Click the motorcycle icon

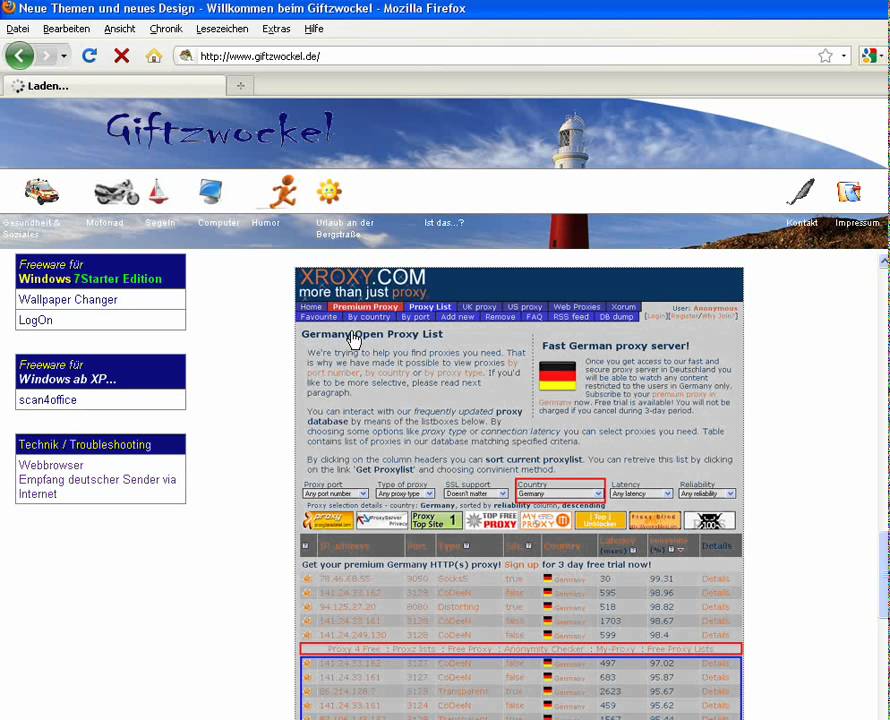tap(116, 192)
